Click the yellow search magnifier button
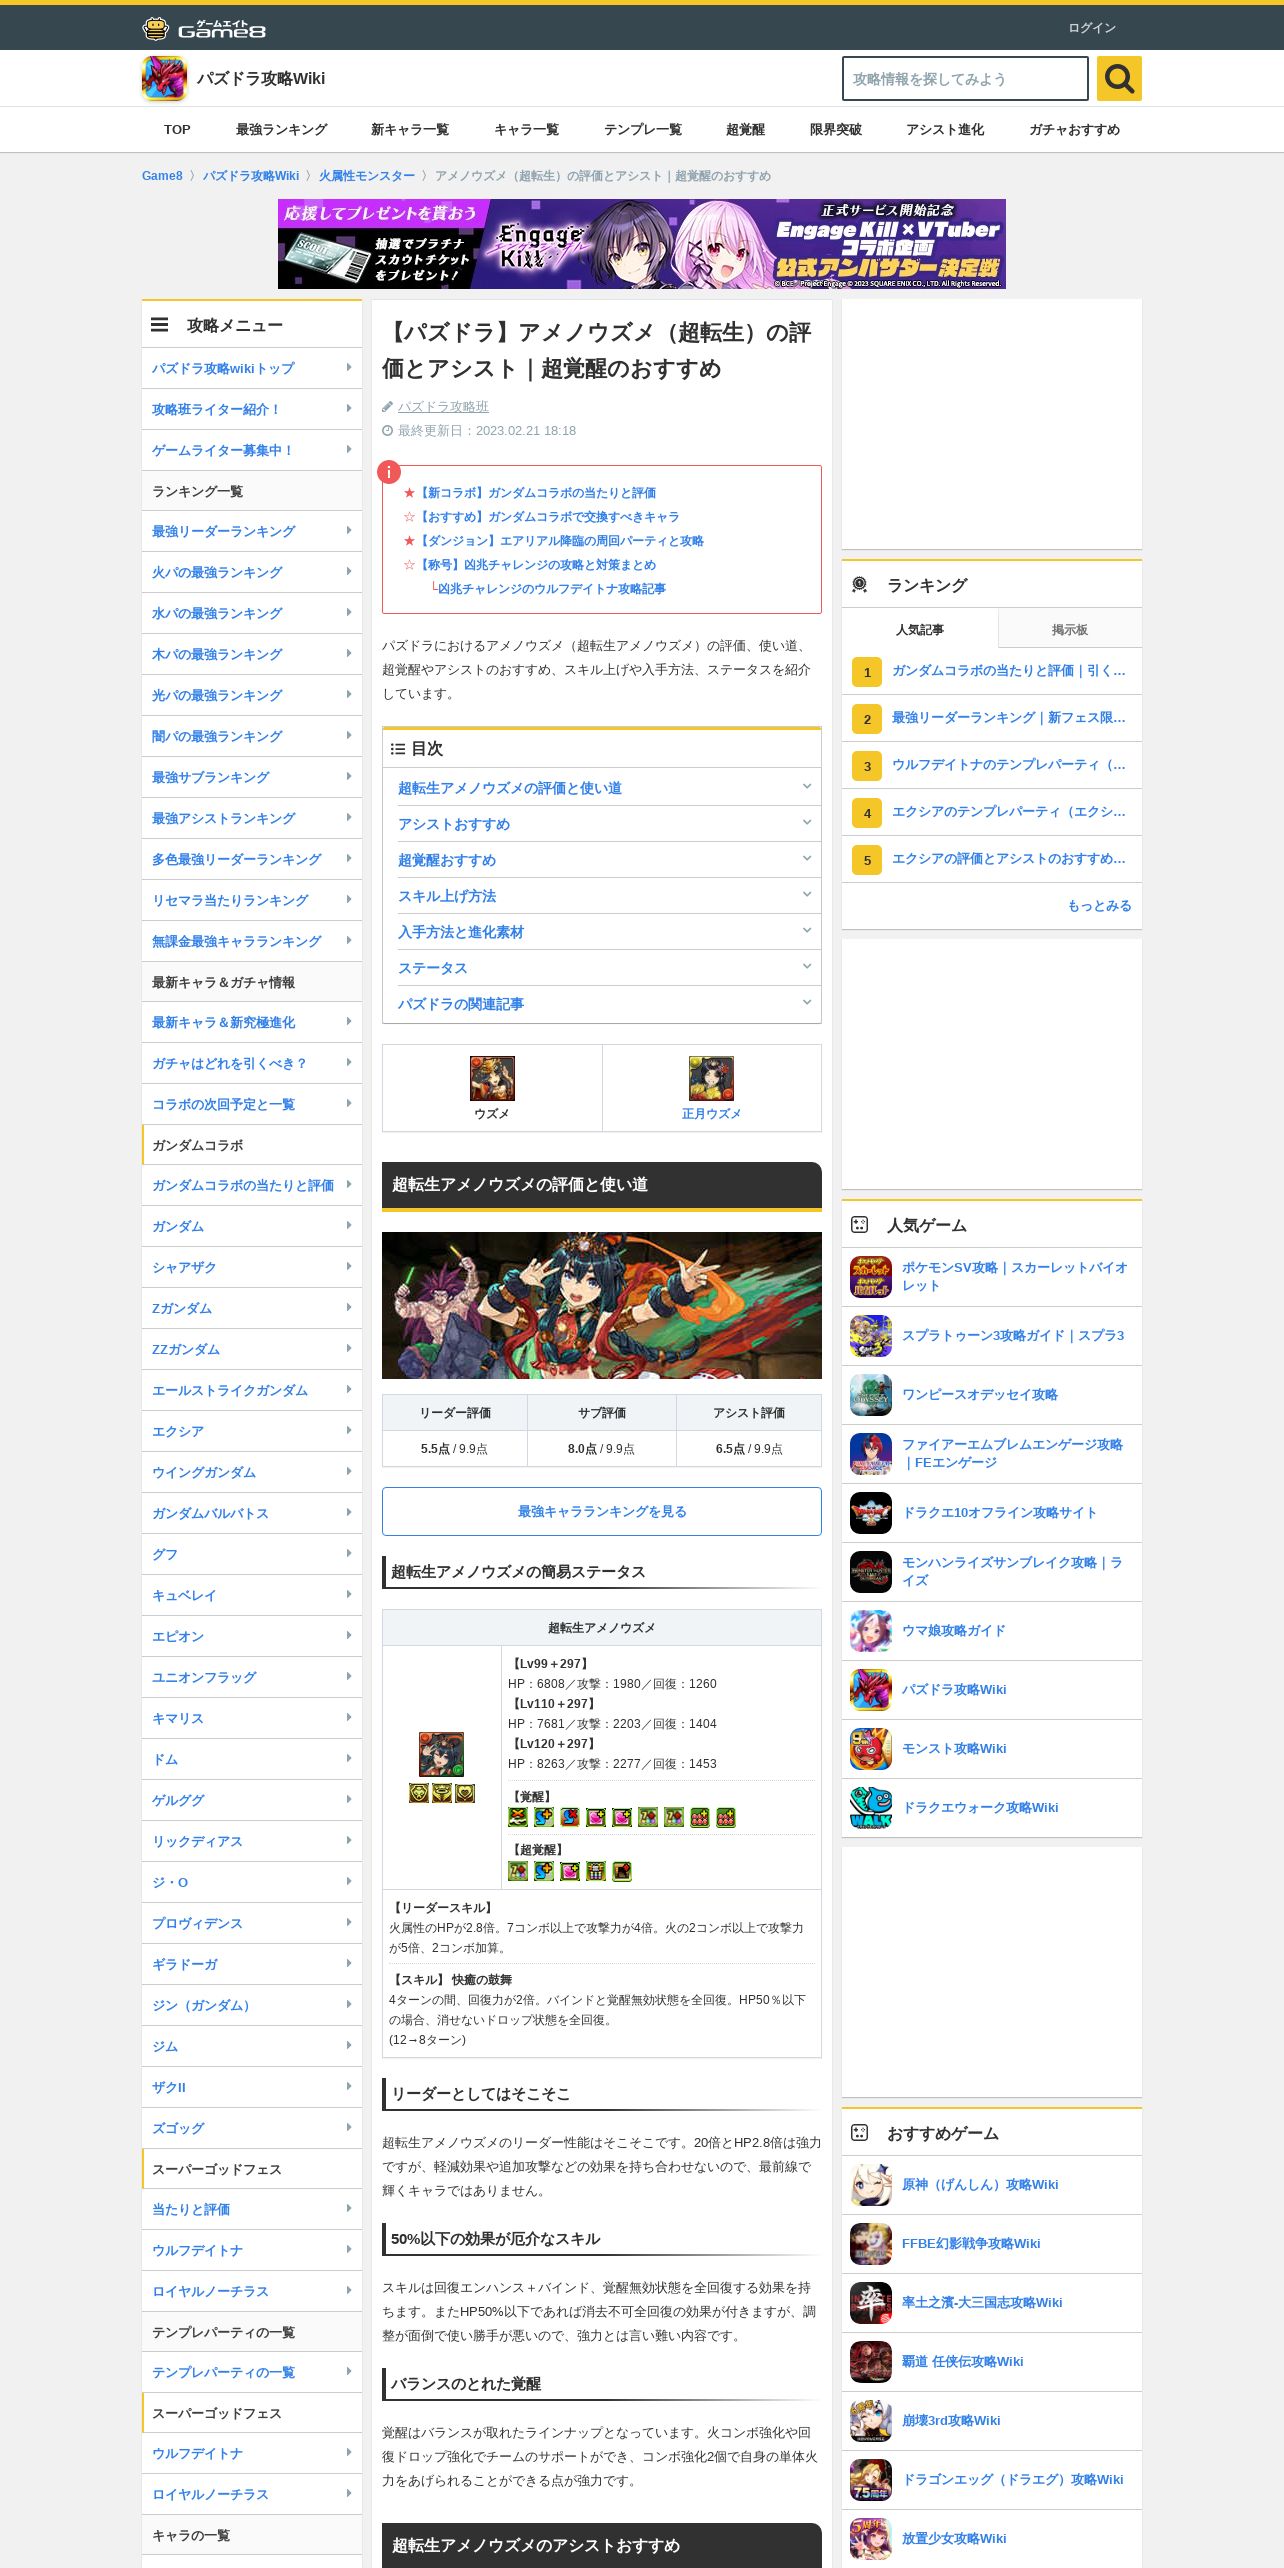The width and height of the screenshot is (1284, 2568). pyautogui.click(x=1119, y=78)
